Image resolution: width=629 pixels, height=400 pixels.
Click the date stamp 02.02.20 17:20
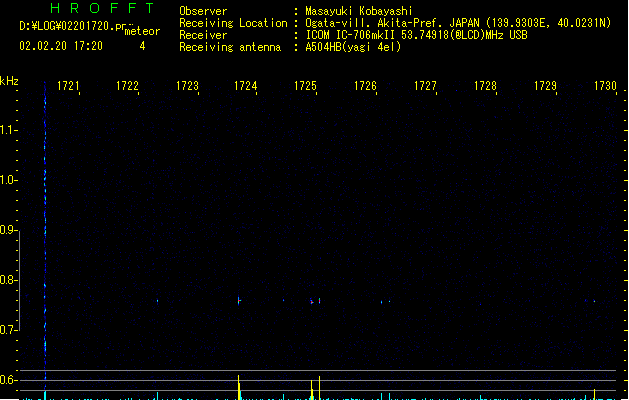point(61,46)
